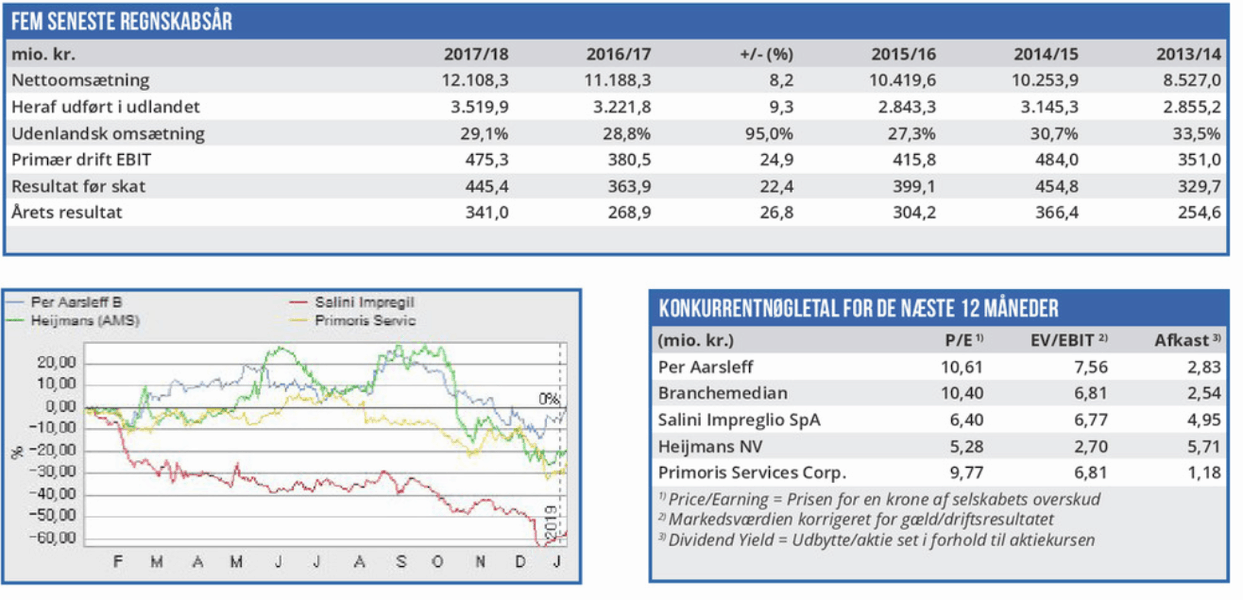Select the P/E column header

click(x=963, y=340)
